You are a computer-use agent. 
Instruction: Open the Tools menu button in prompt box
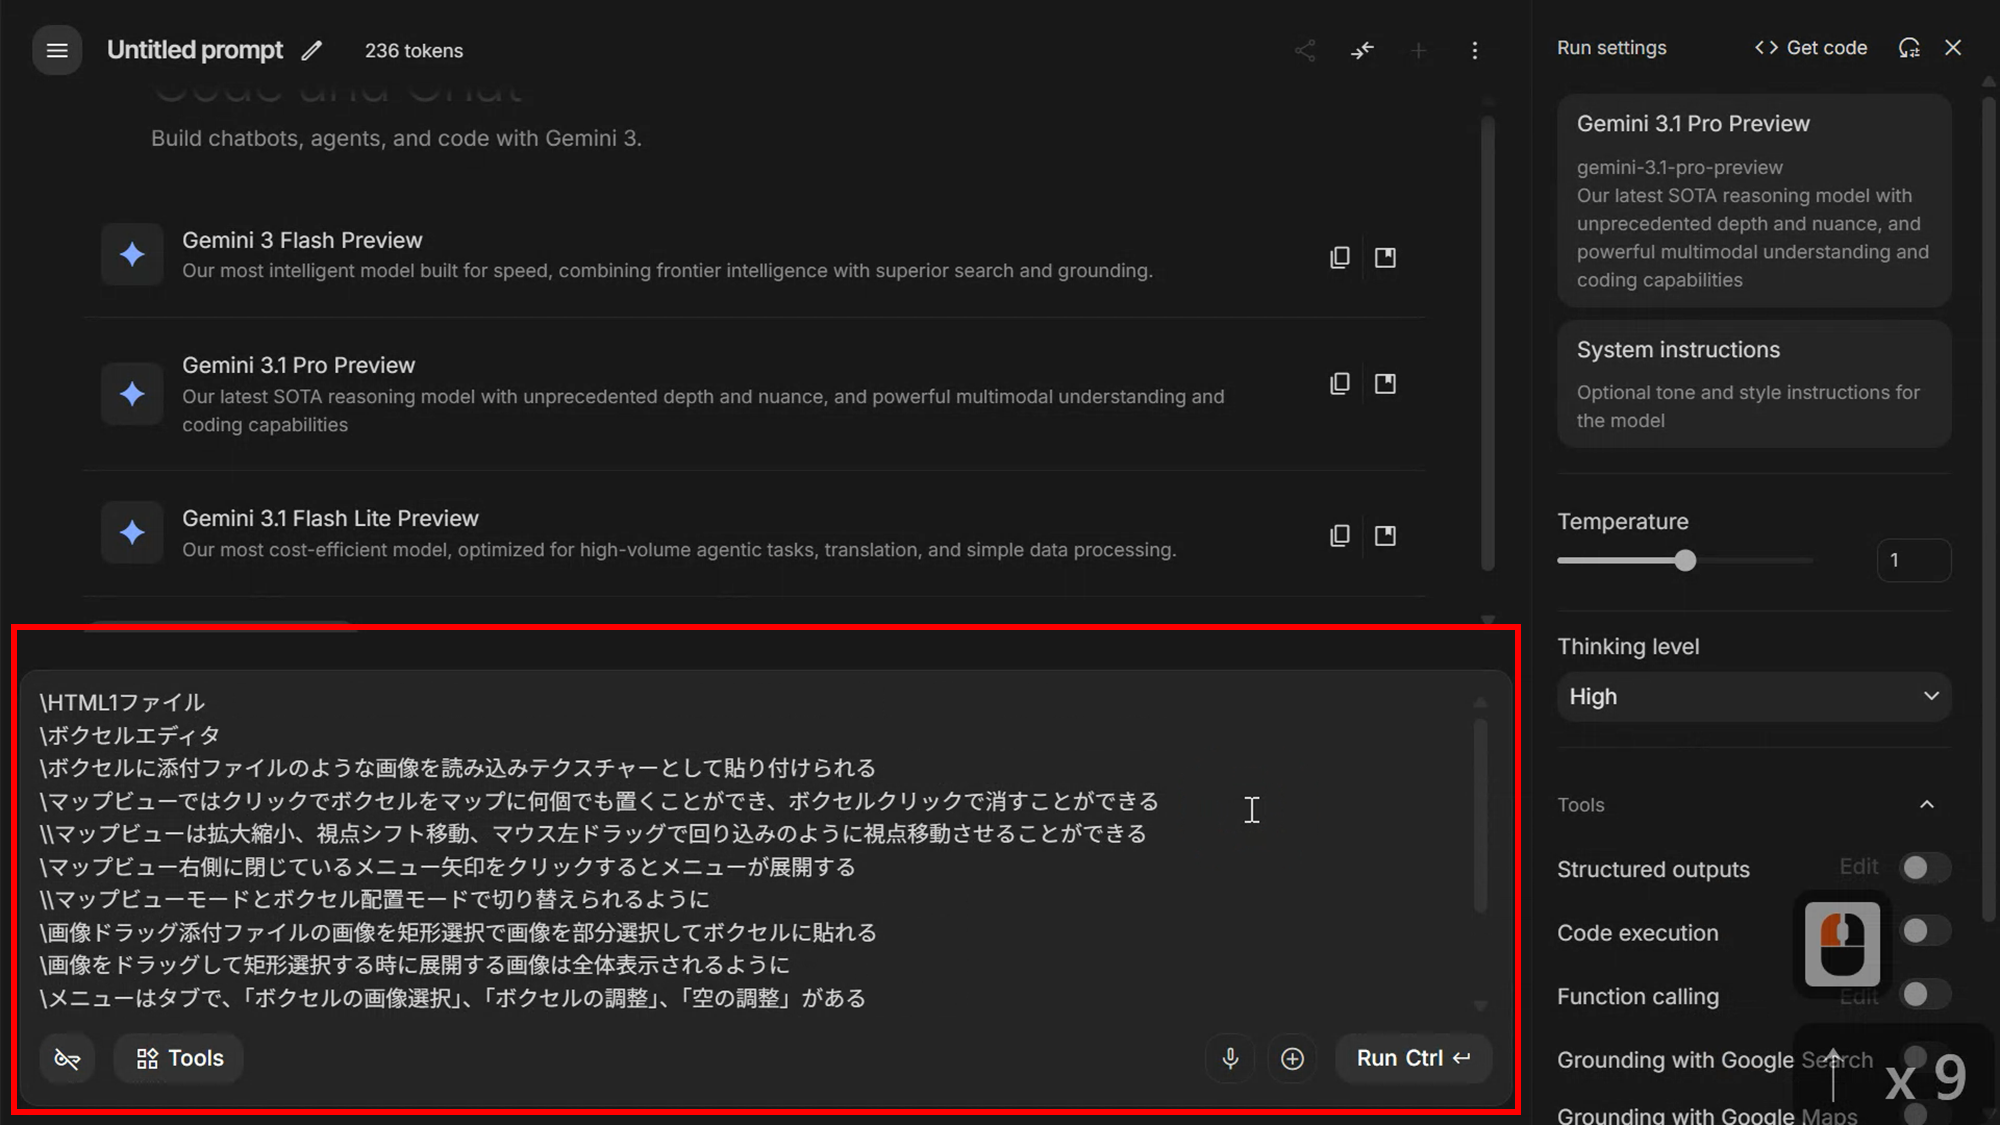coord(179,1058)
